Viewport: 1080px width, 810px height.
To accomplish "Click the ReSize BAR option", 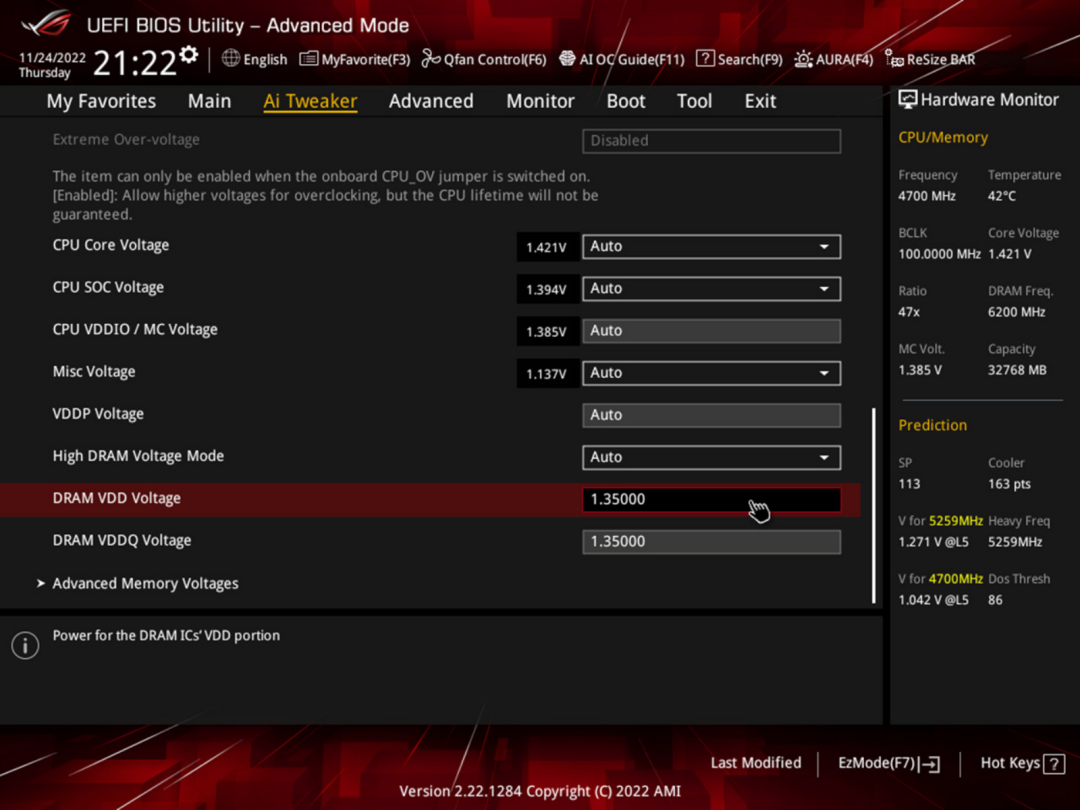I will point(930,59).
